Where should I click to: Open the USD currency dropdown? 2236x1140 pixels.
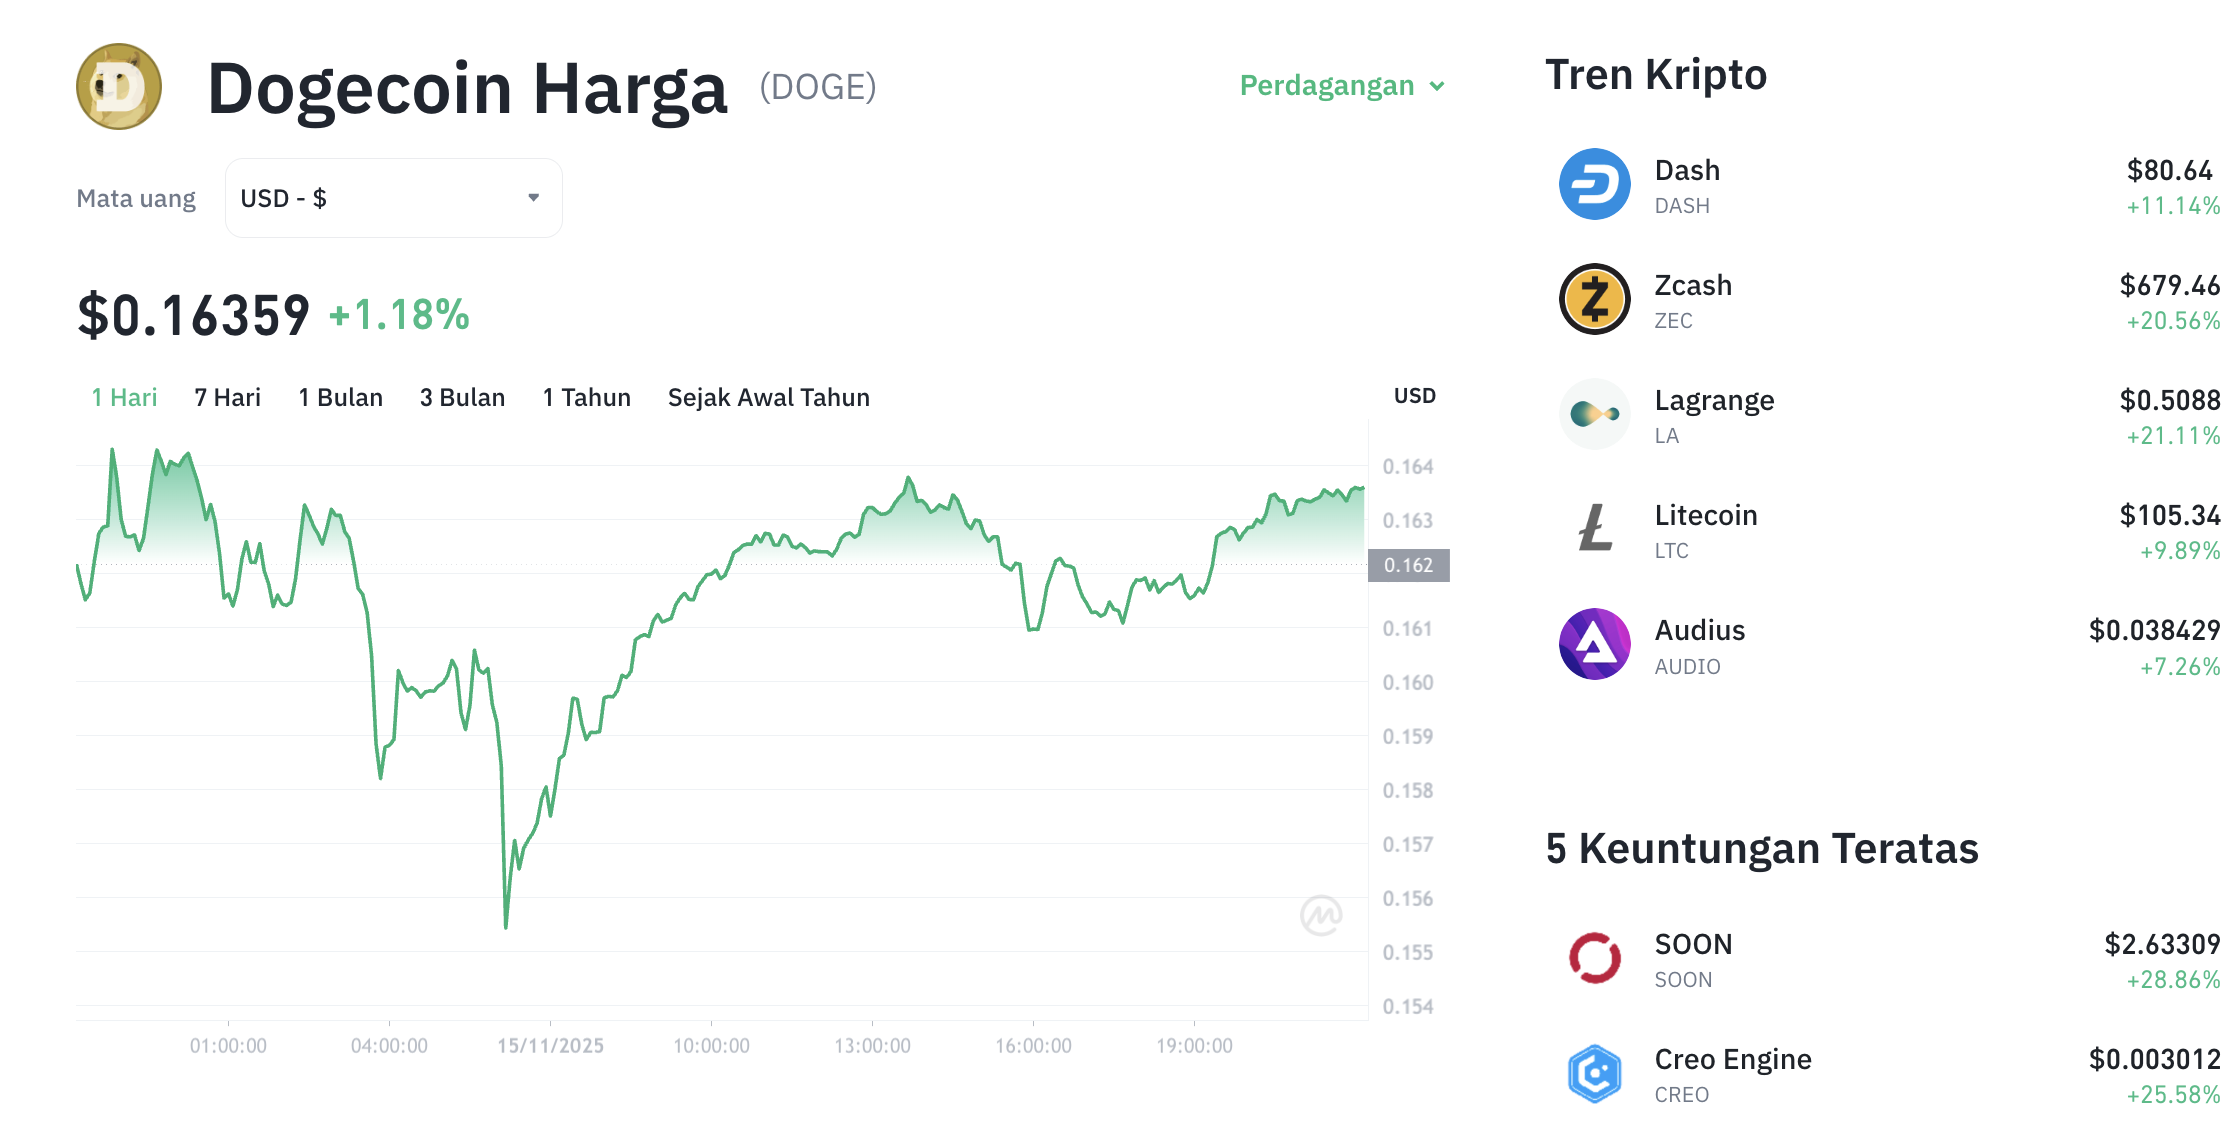[393, 197]
